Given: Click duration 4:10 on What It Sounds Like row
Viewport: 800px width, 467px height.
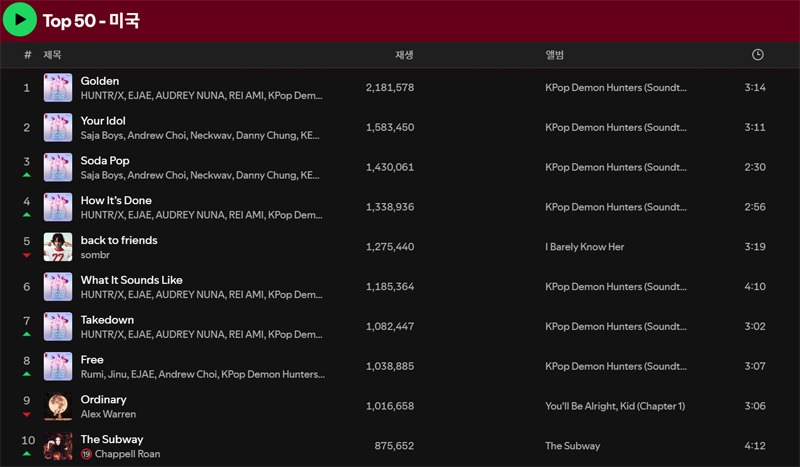Looking at the screenshot, I should pyautogui.click(x=755, y=286).
